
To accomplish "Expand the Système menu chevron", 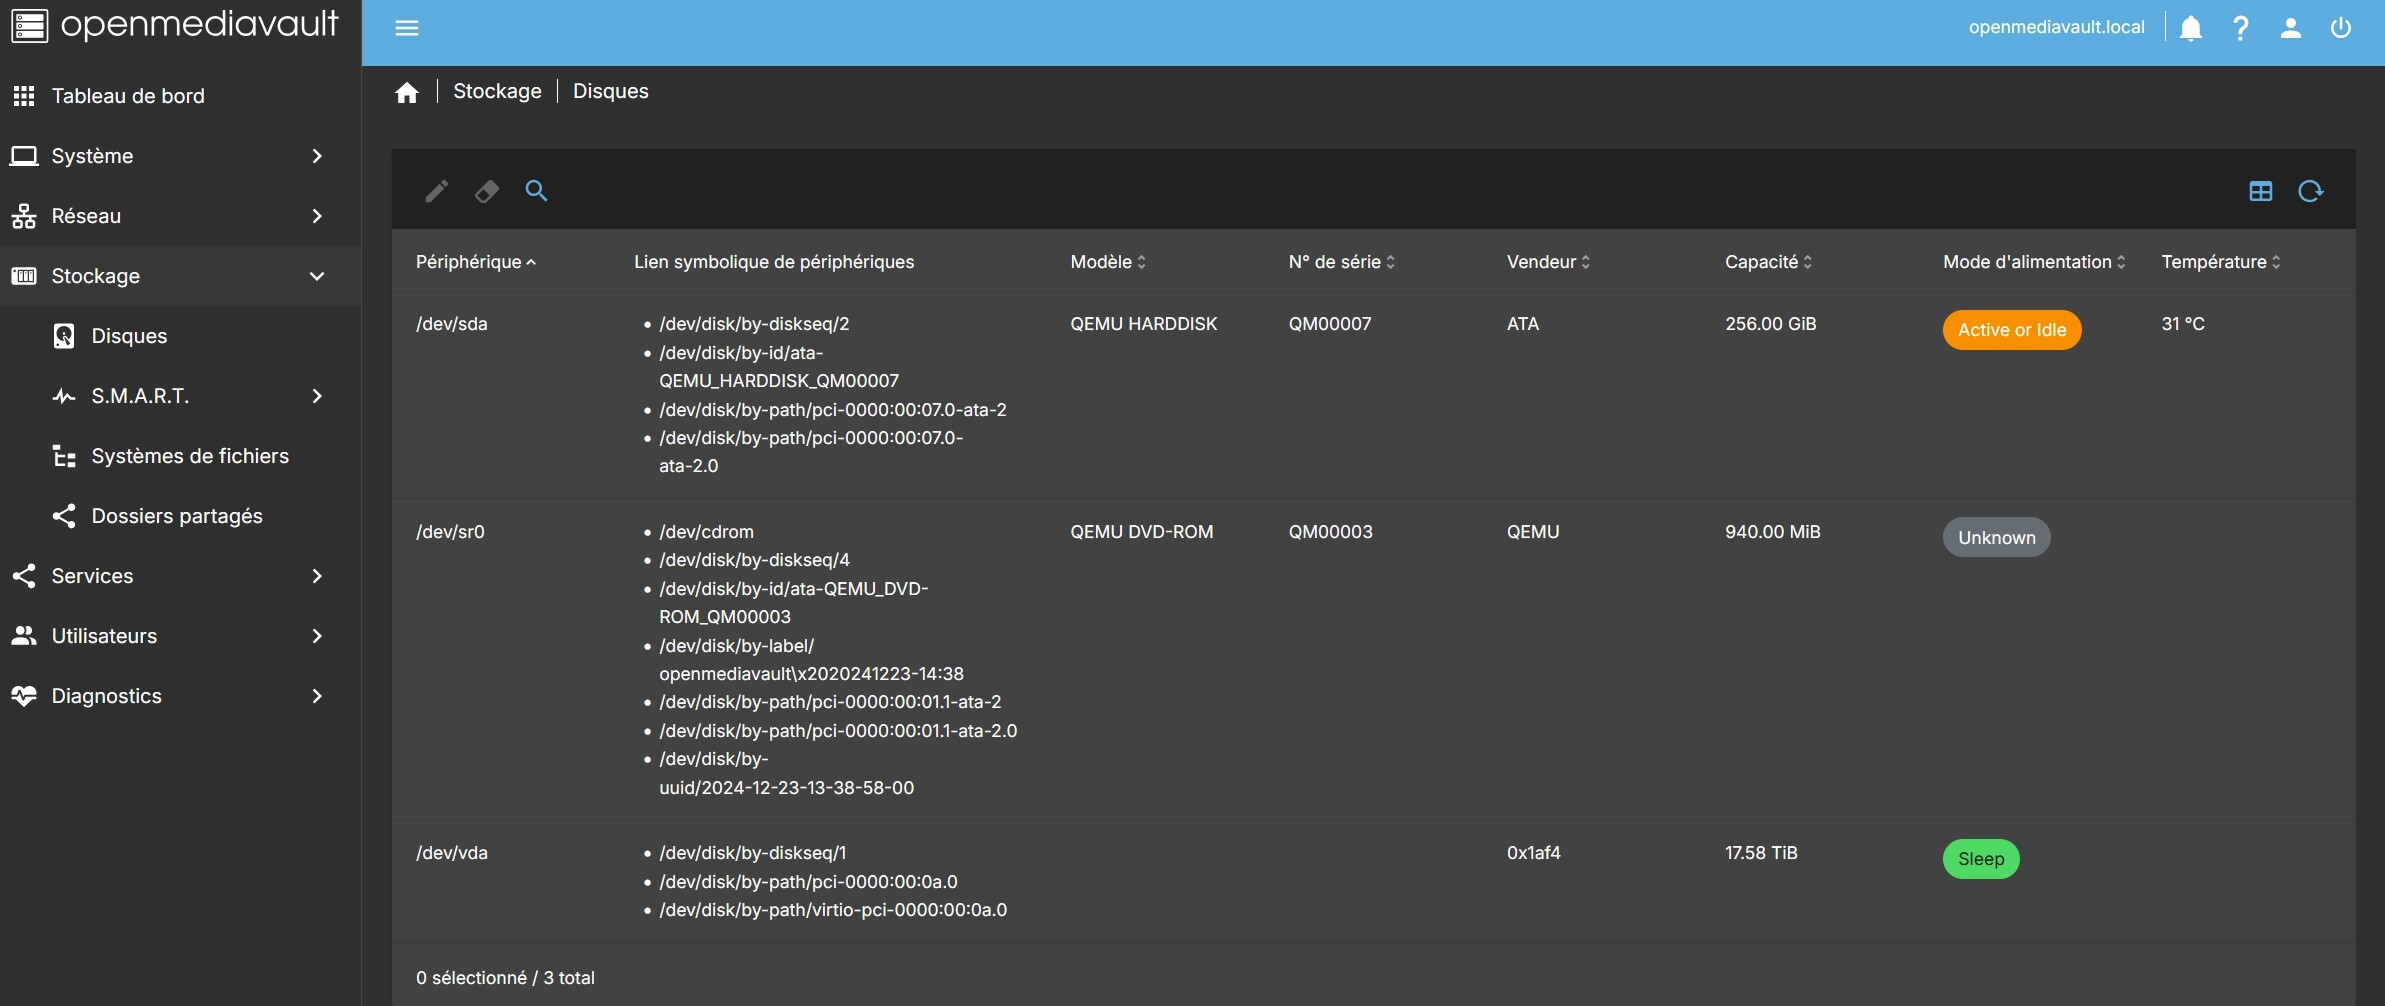I will [x=317, y=156].
